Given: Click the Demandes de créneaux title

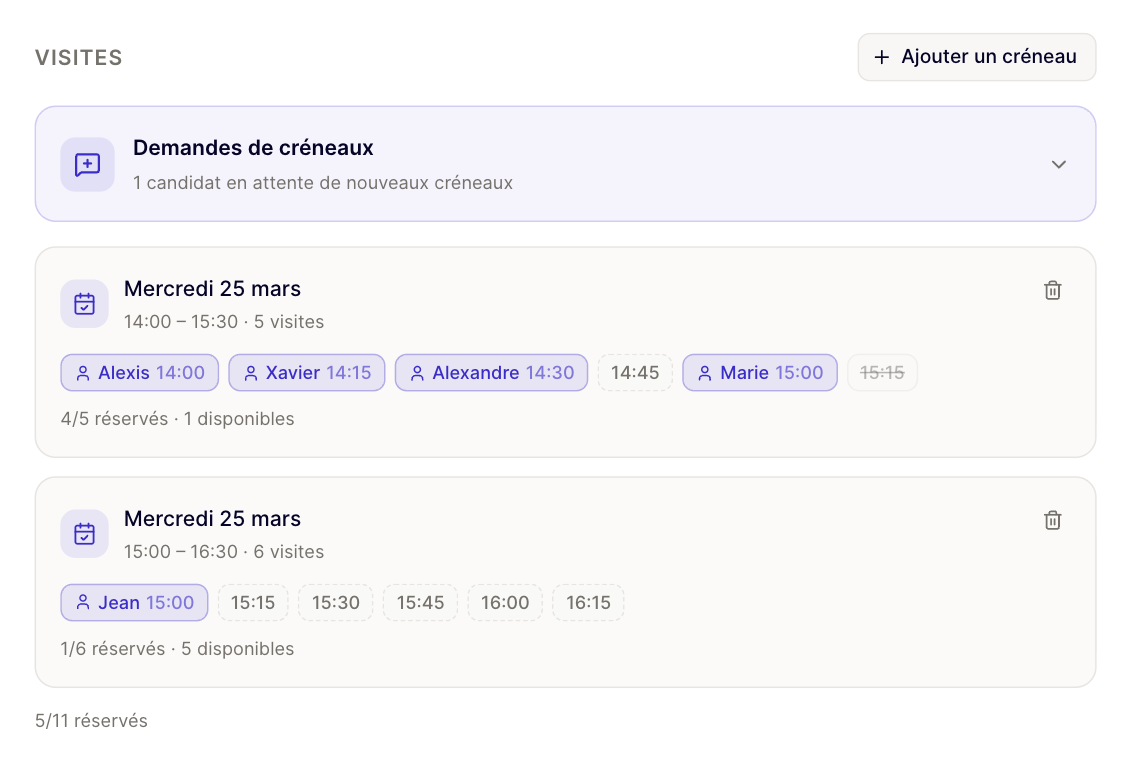Looking at the screenshot, I should click(x=253, y=148).
